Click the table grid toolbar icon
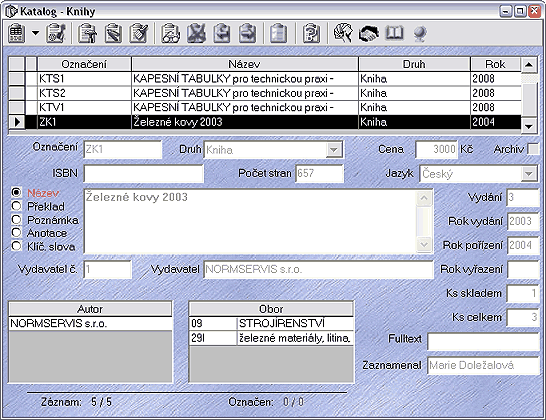The image size is (546, 420). coord(16,33)
